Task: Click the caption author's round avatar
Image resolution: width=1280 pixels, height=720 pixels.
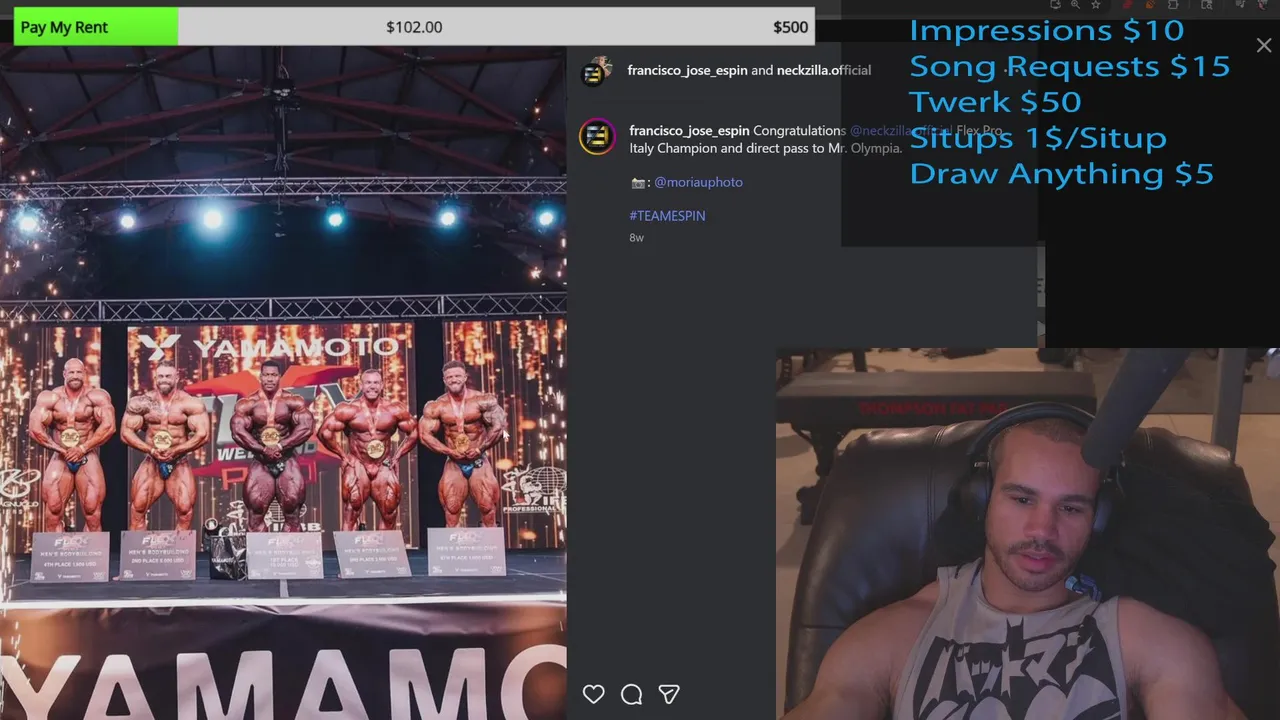Action: [x=597, y=137]
